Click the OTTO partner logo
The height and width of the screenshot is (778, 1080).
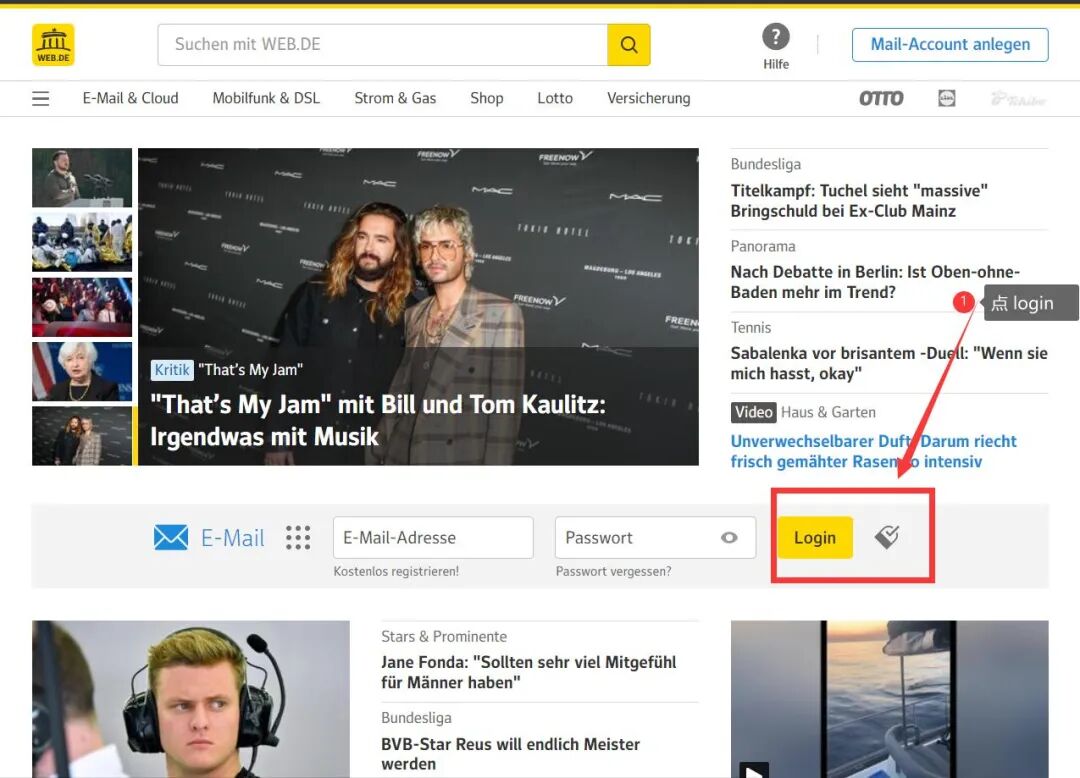tap(881, 98)
